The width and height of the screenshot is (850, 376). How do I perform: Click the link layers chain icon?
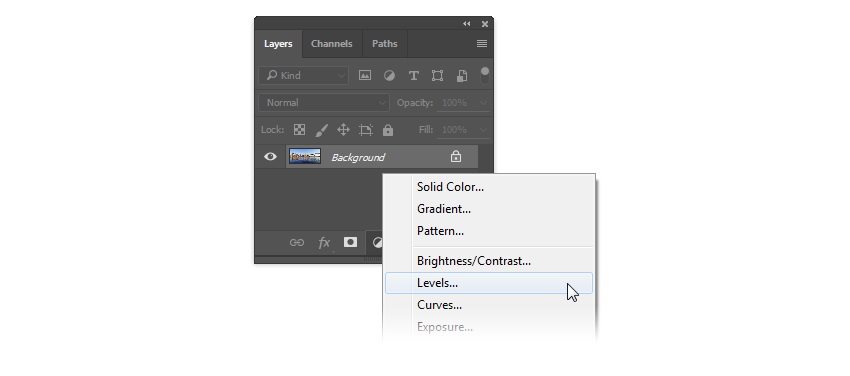297,243
